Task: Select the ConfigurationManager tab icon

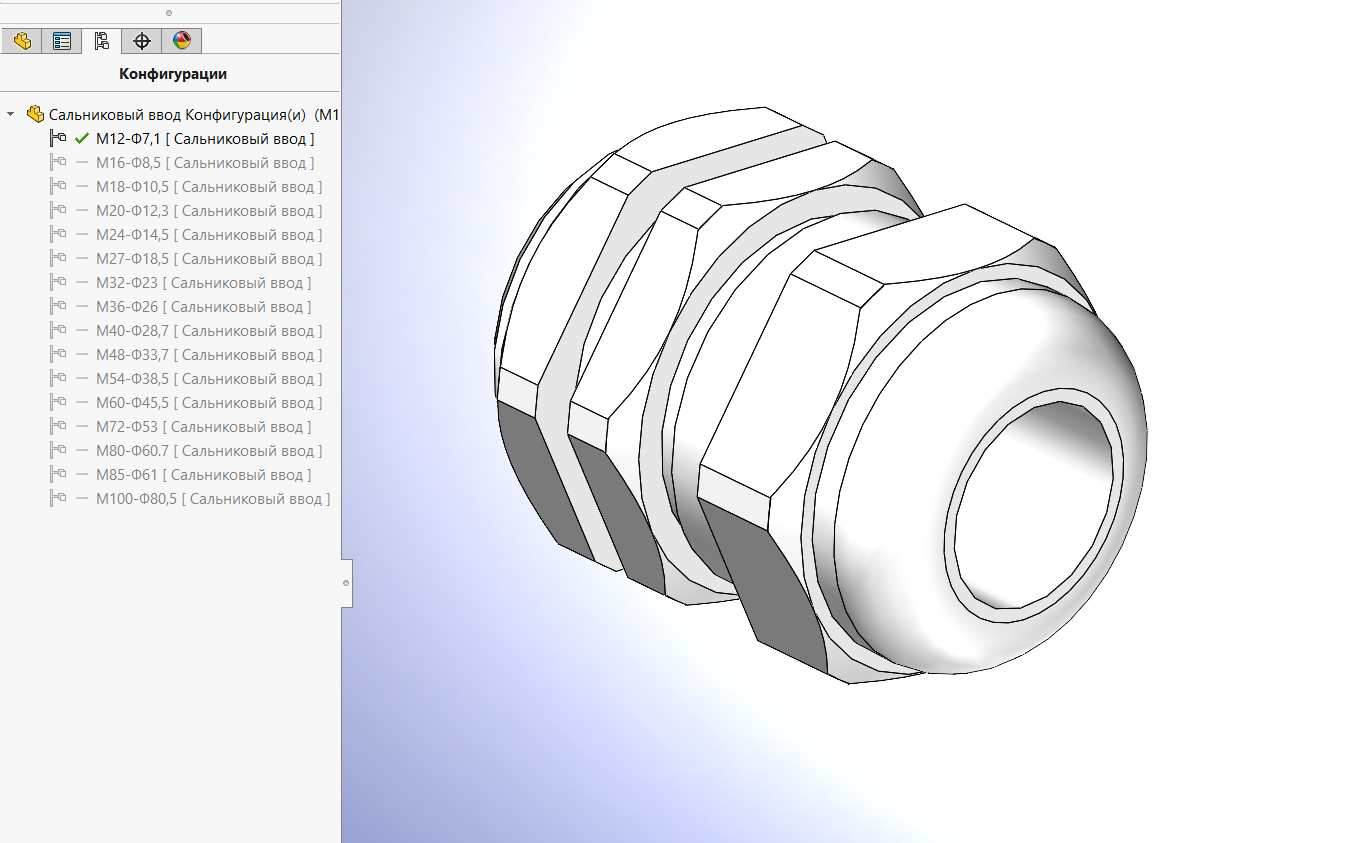Action: click(x=101, y=41)
